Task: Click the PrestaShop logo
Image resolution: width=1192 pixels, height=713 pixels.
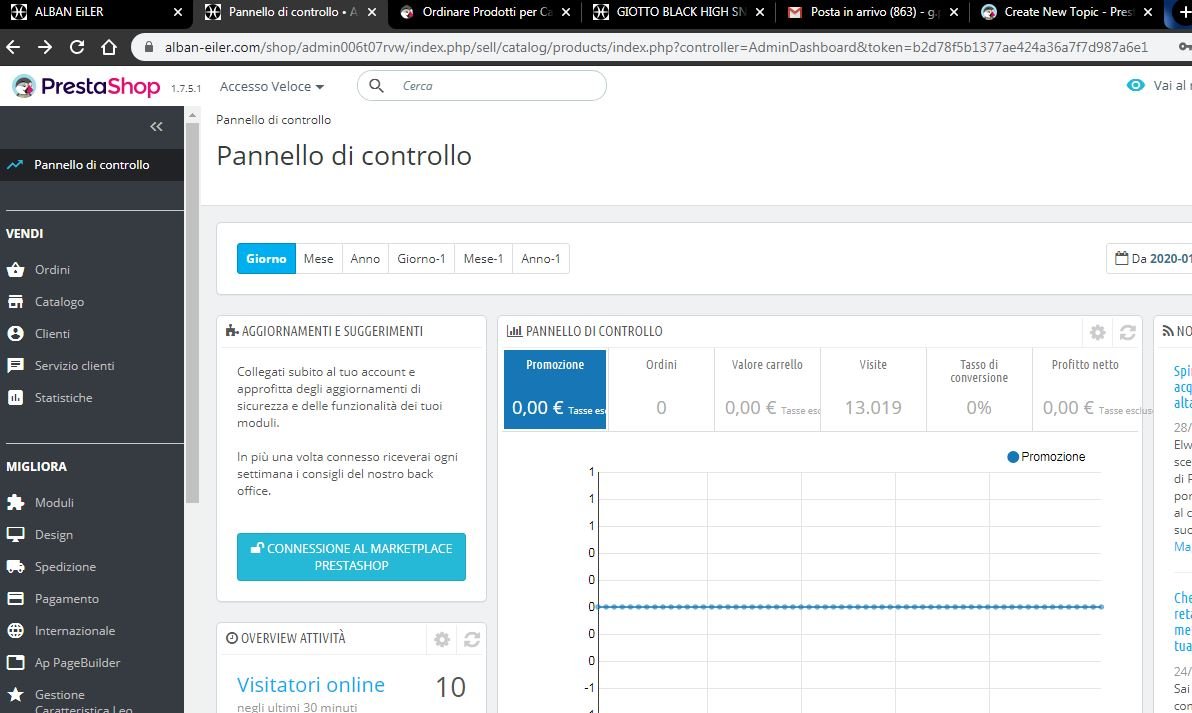Action: 86,87
